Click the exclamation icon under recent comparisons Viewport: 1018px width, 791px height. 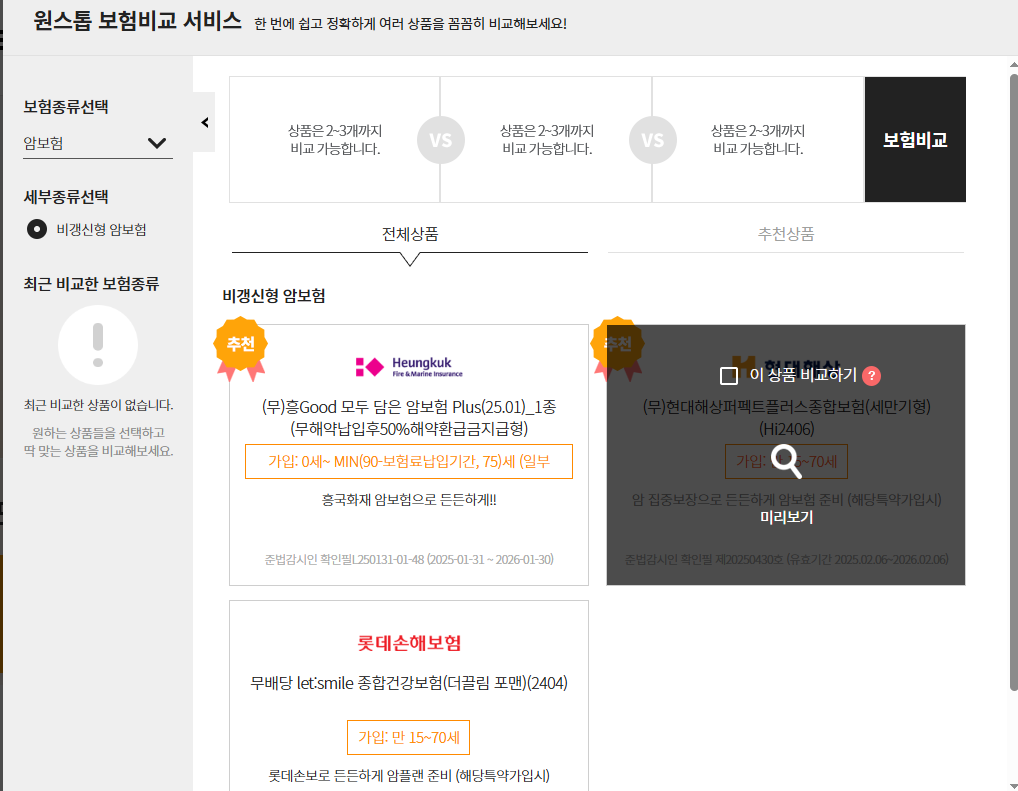click(98, 345)
